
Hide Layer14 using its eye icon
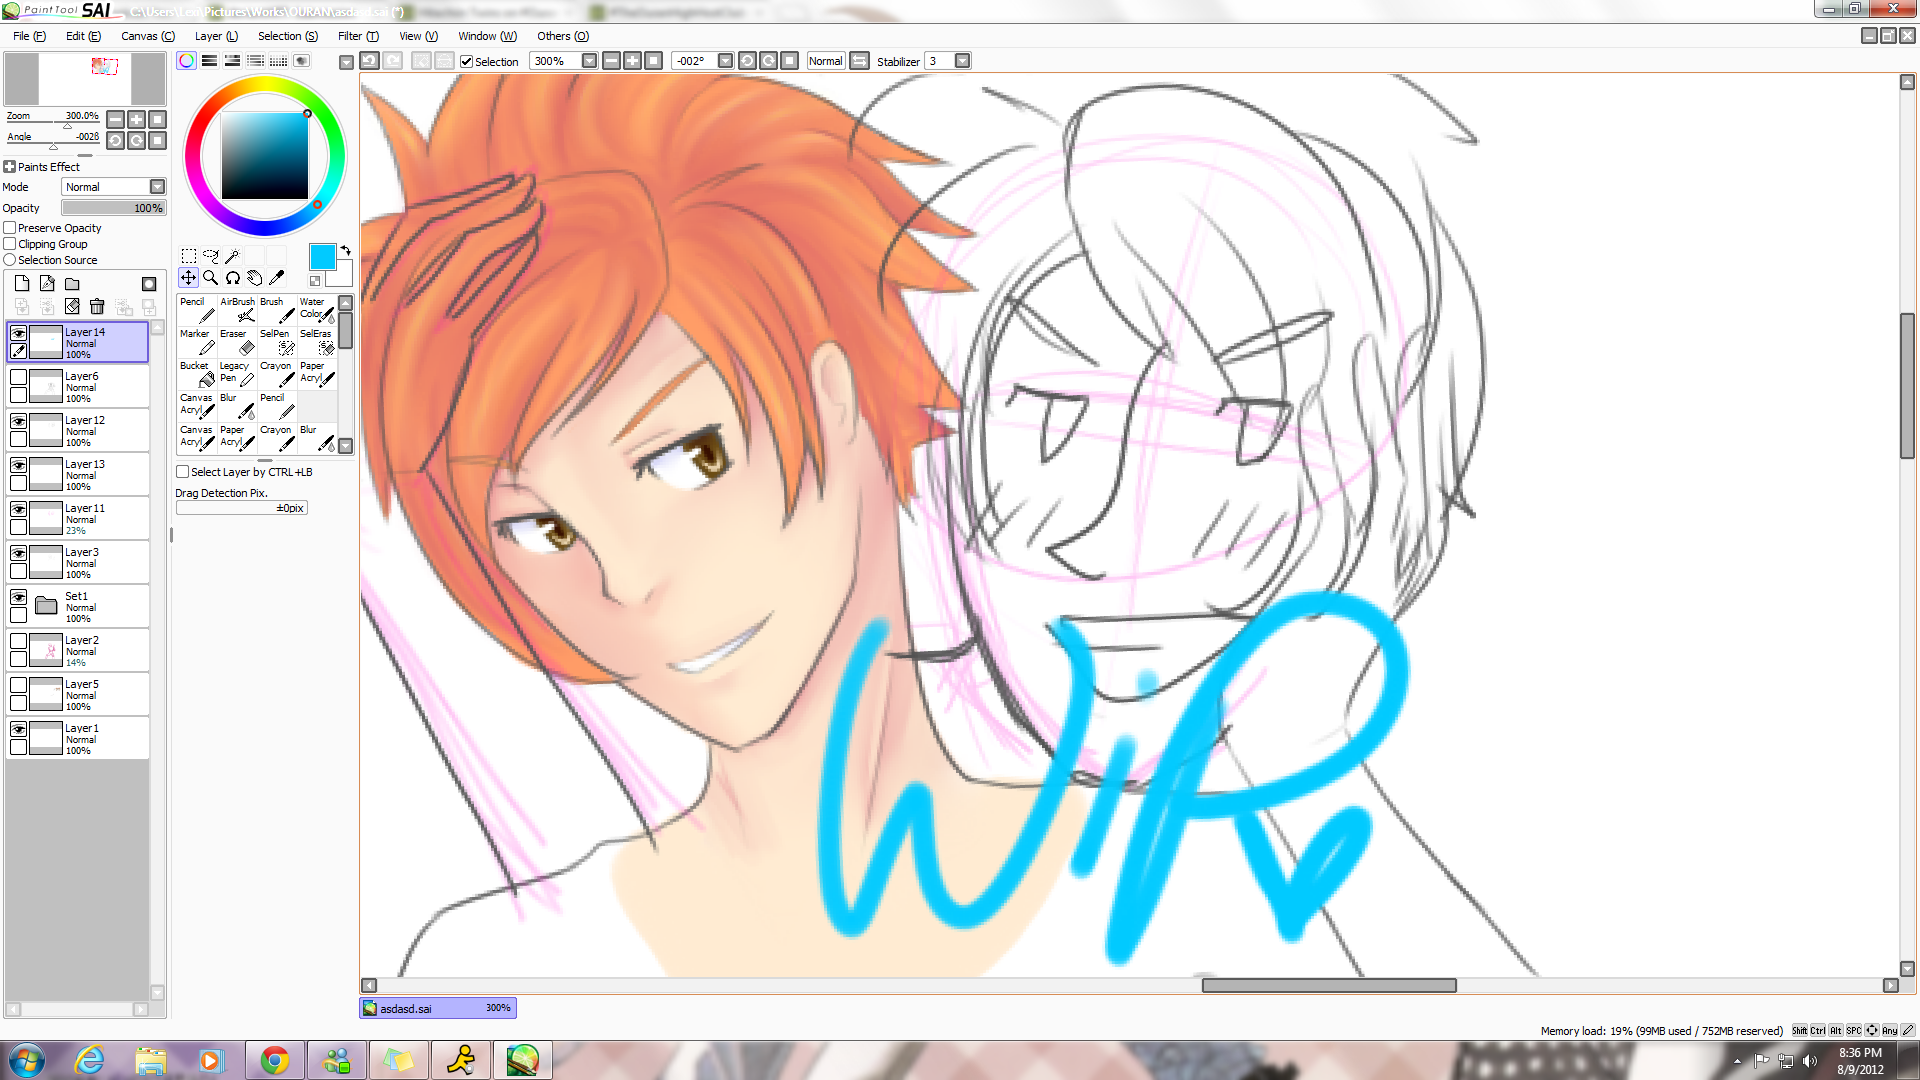coord(18,332)
